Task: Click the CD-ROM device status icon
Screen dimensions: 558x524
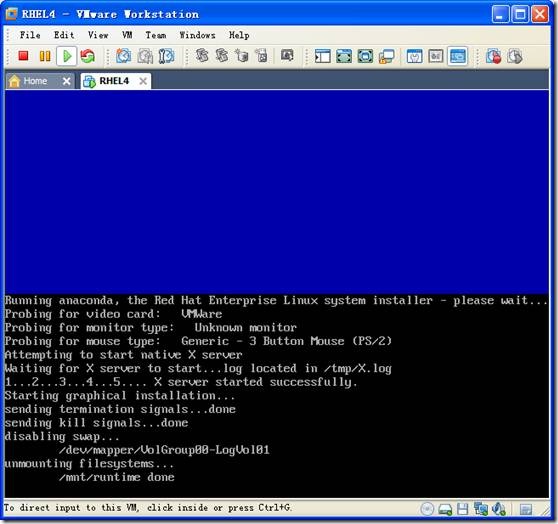Action: [x=427, y=509]
